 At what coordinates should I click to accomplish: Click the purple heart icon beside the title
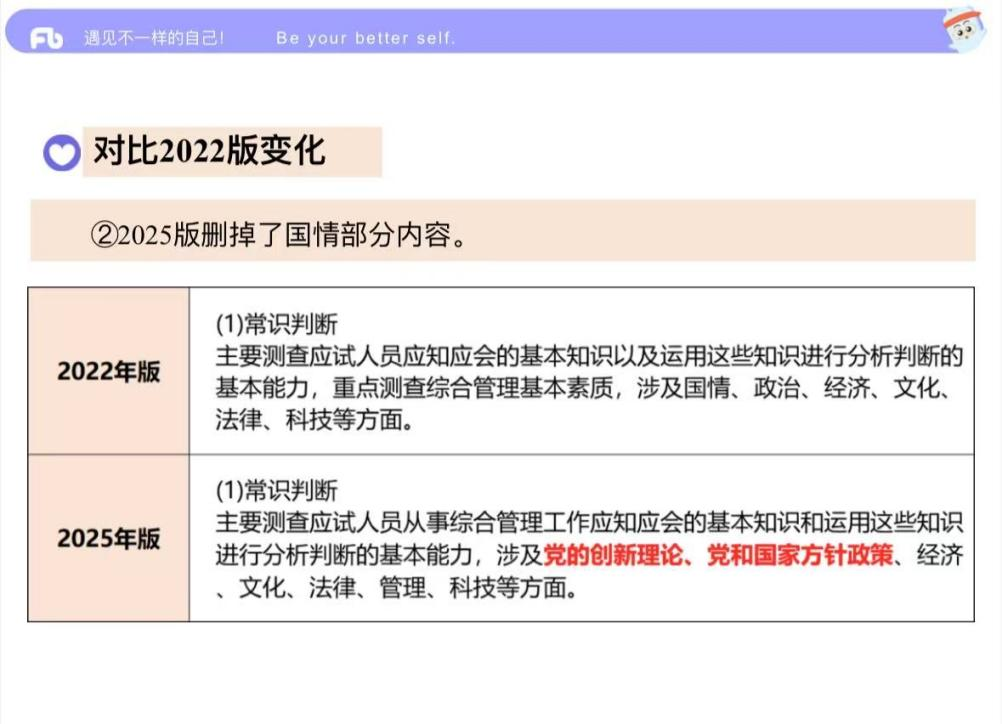coord(61,154)
